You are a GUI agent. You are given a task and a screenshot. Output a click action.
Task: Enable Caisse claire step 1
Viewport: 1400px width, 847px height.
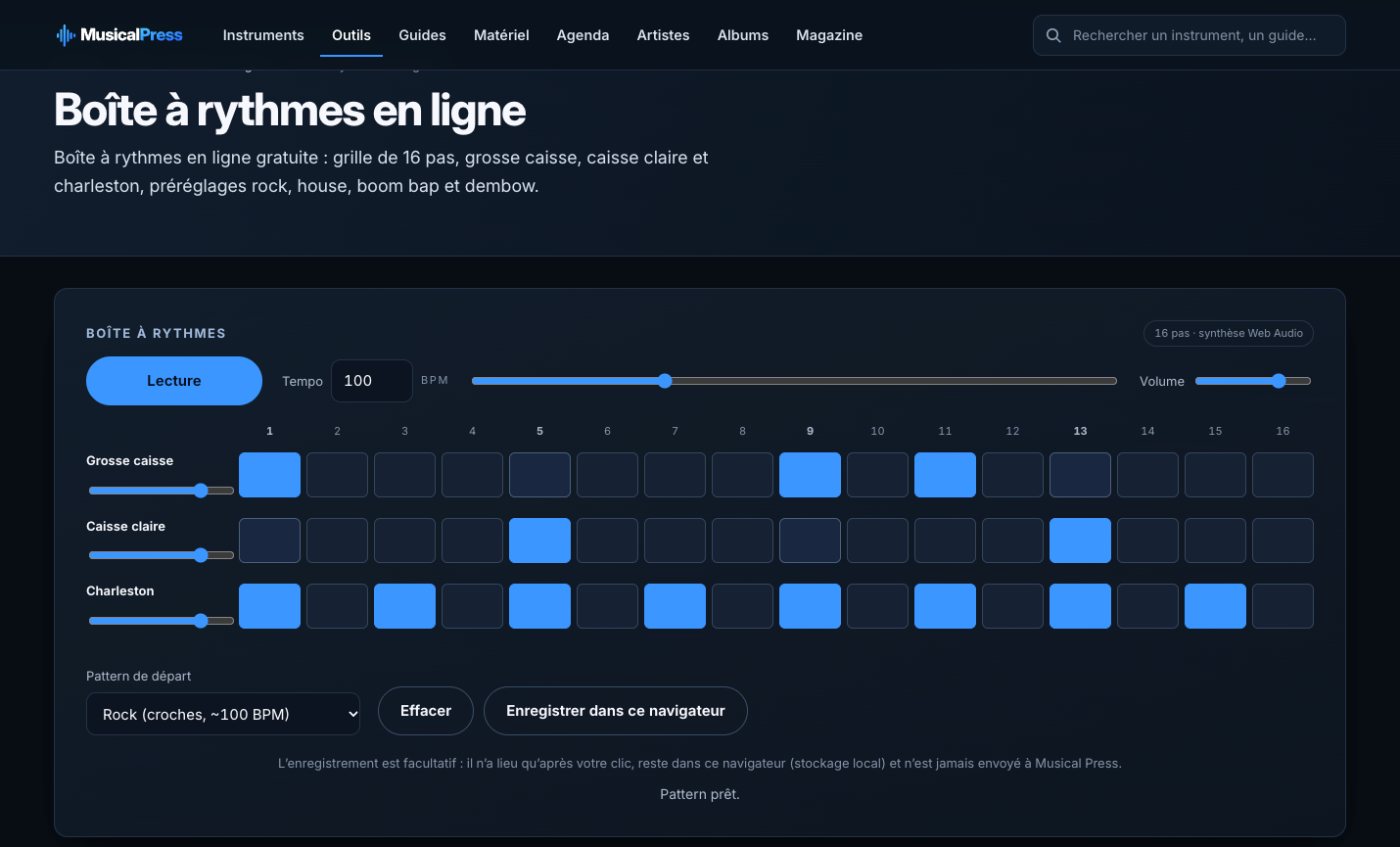pos(270,541)
